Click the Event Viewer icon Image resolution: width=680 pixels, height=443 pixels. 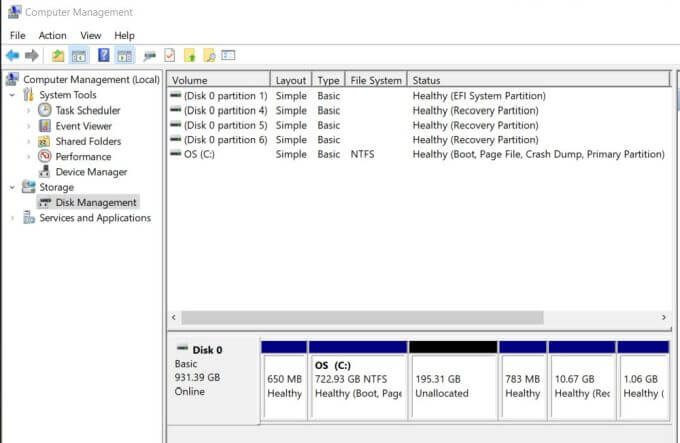[x=45, y=126]
